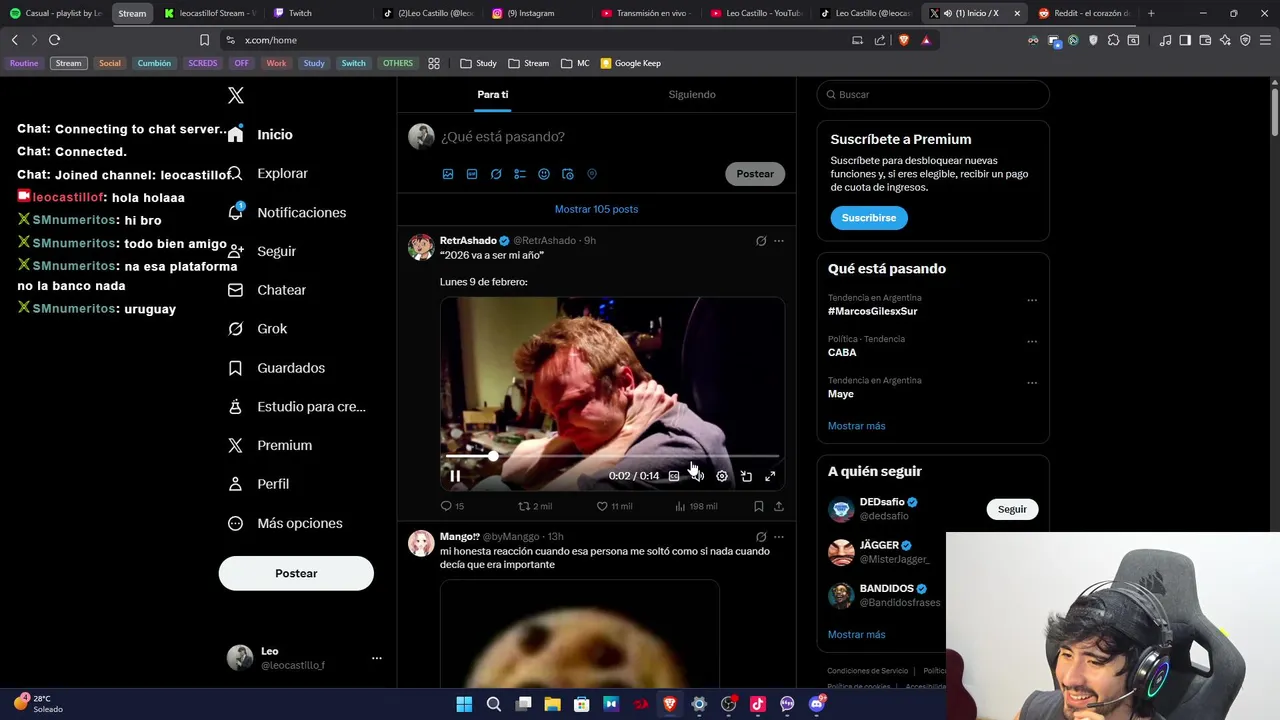Click Mostrar más under trends

coord(856,426)
